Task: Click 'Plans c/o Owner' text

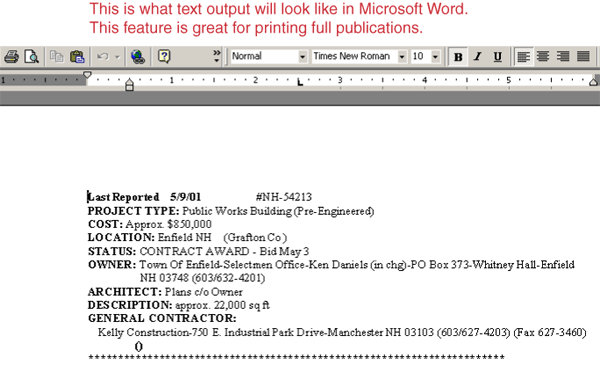Action: [204, 292]
